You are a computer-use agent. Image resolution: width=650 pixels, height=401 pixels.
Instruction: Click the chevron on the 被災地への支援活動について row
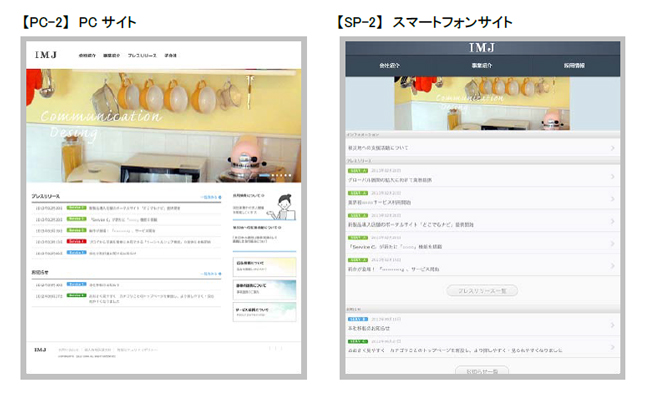point(612,148)
